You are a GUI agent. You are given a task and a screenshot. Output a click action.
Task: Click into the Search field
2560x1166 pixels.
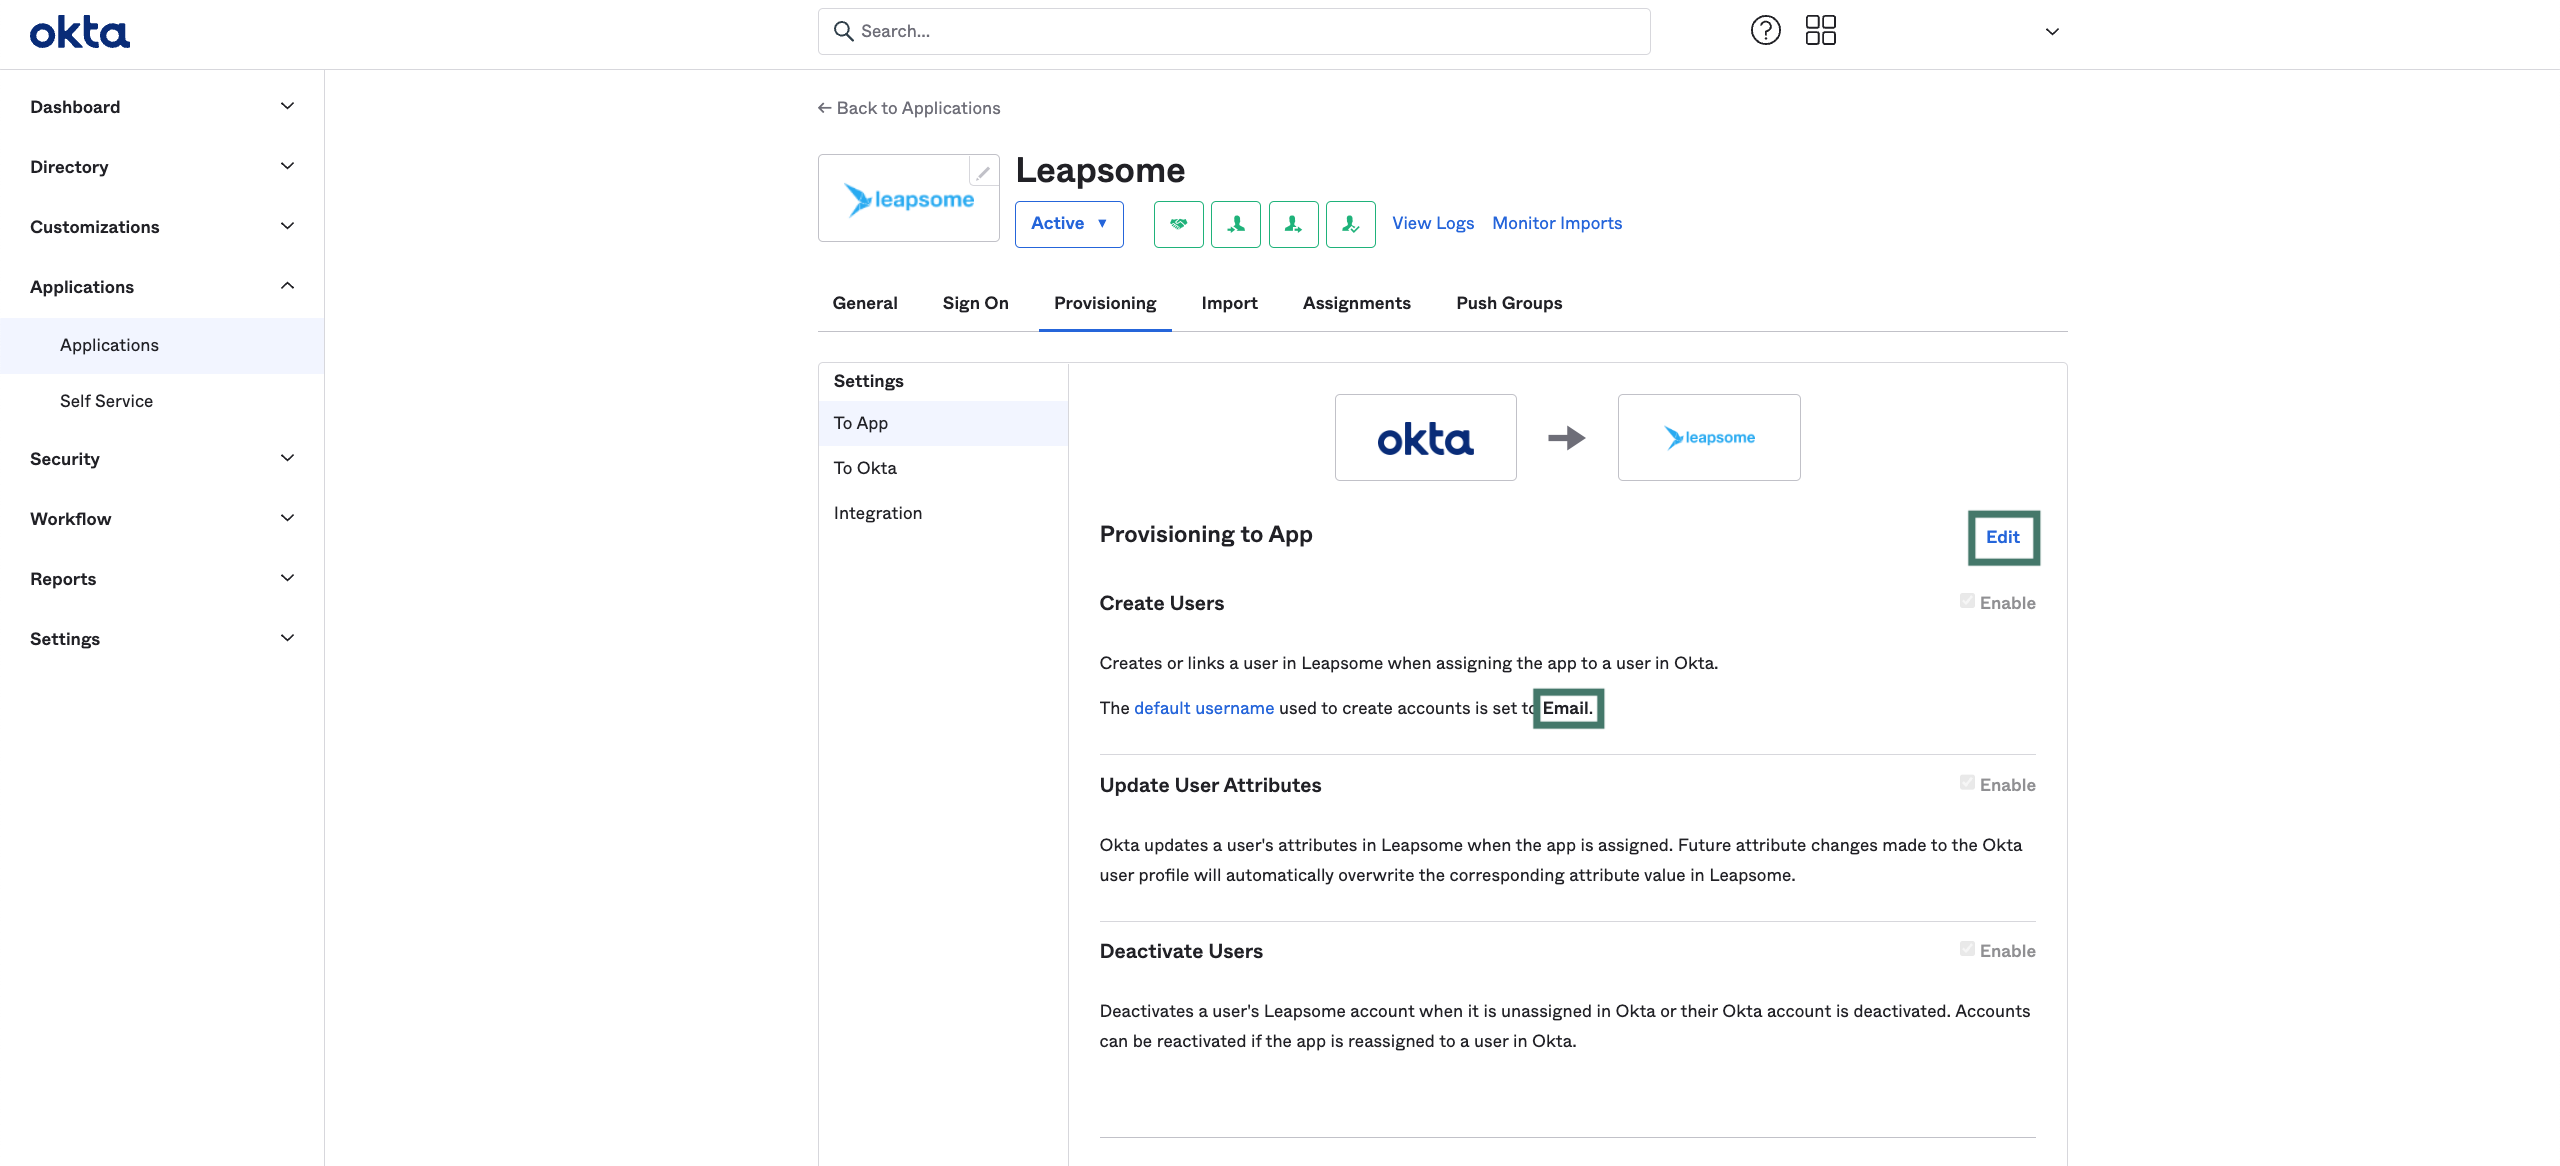coord(1234,31)
